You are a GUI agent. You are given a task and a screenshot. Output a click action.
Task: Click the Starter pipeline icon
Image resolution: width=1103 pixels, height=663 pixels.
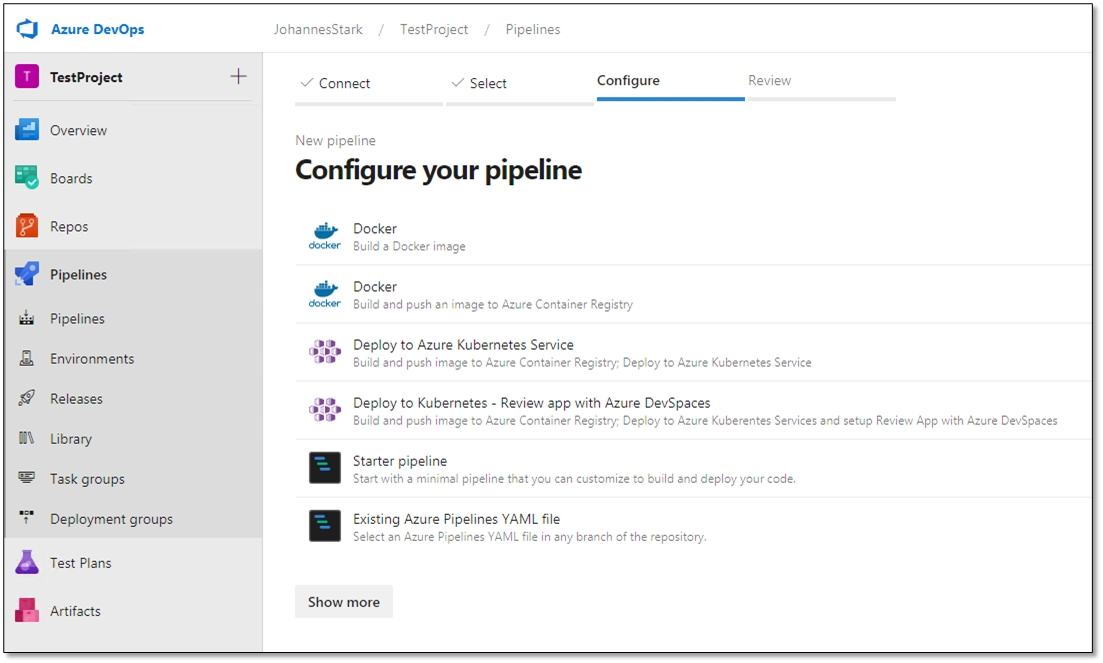325,468
